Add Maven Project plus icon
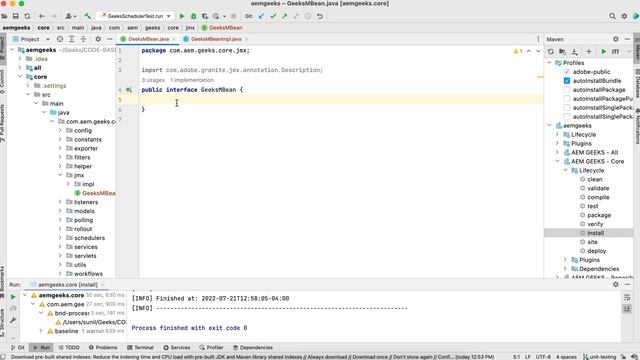This screenshot has height=360, width=640. click(589, 51)
